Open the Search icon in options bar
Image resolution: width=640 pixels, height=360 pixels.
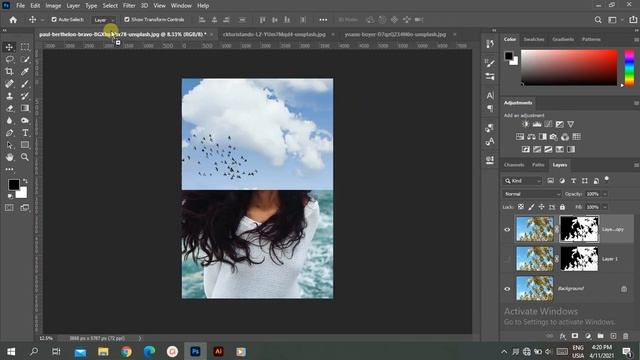598,20
